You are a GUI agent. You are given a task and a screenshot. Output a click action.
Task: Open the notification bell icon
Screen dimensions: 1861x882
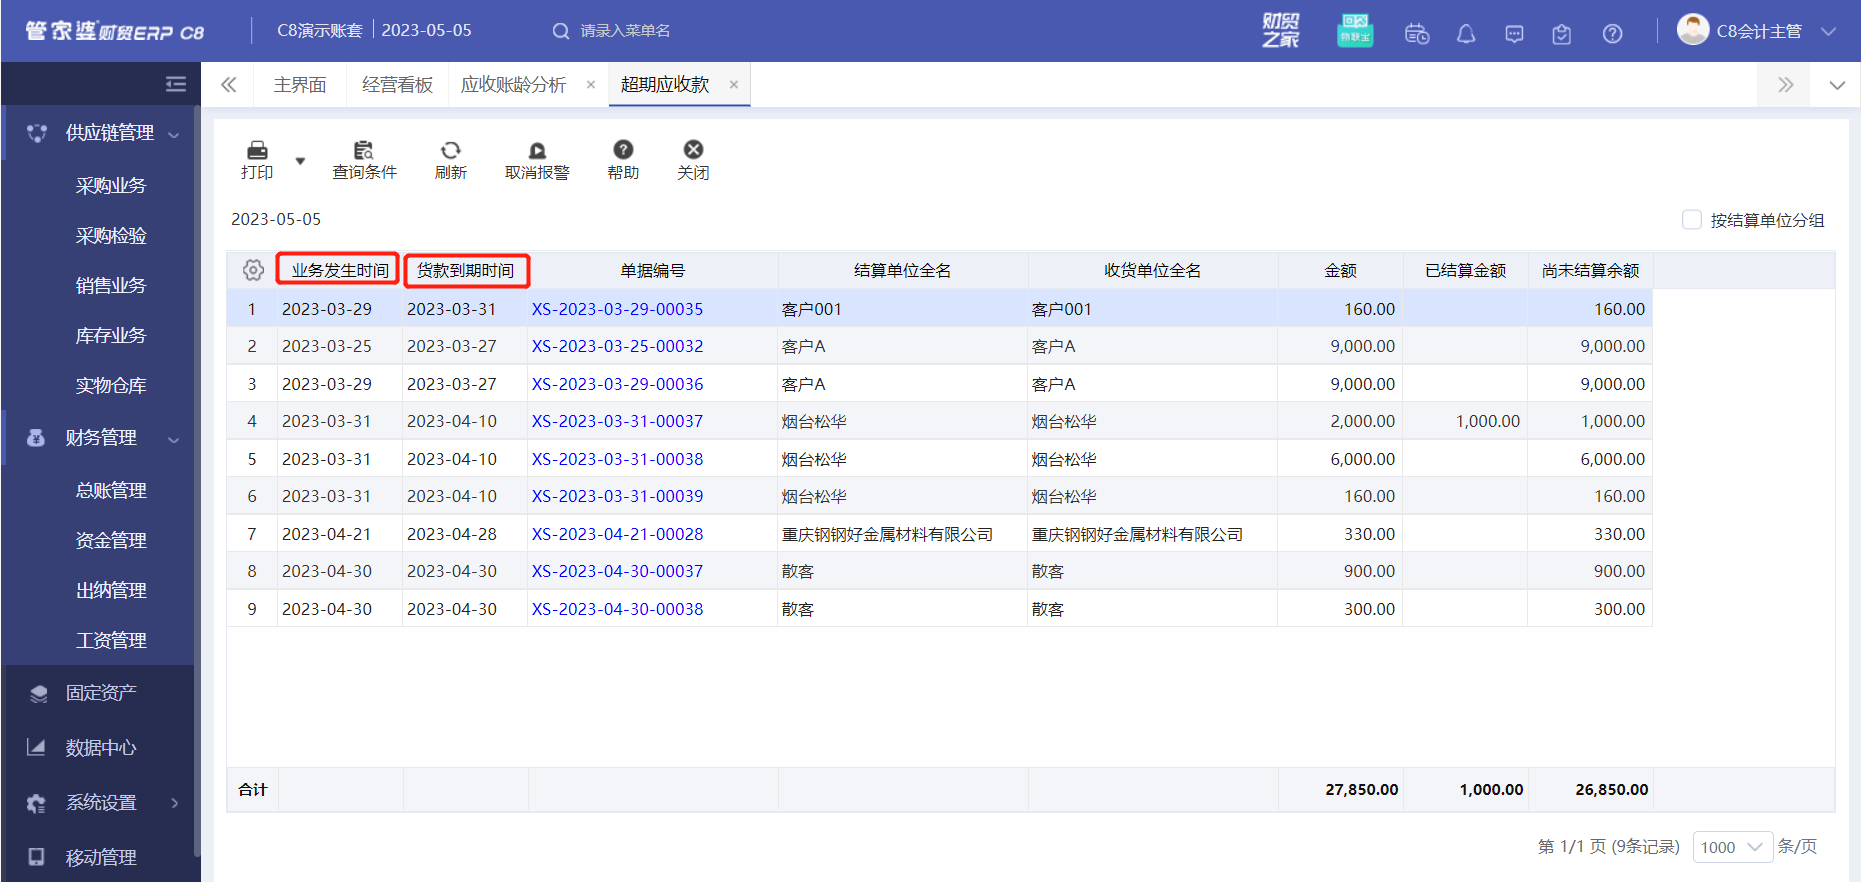pyautogui.click(x=1465, y=34)
